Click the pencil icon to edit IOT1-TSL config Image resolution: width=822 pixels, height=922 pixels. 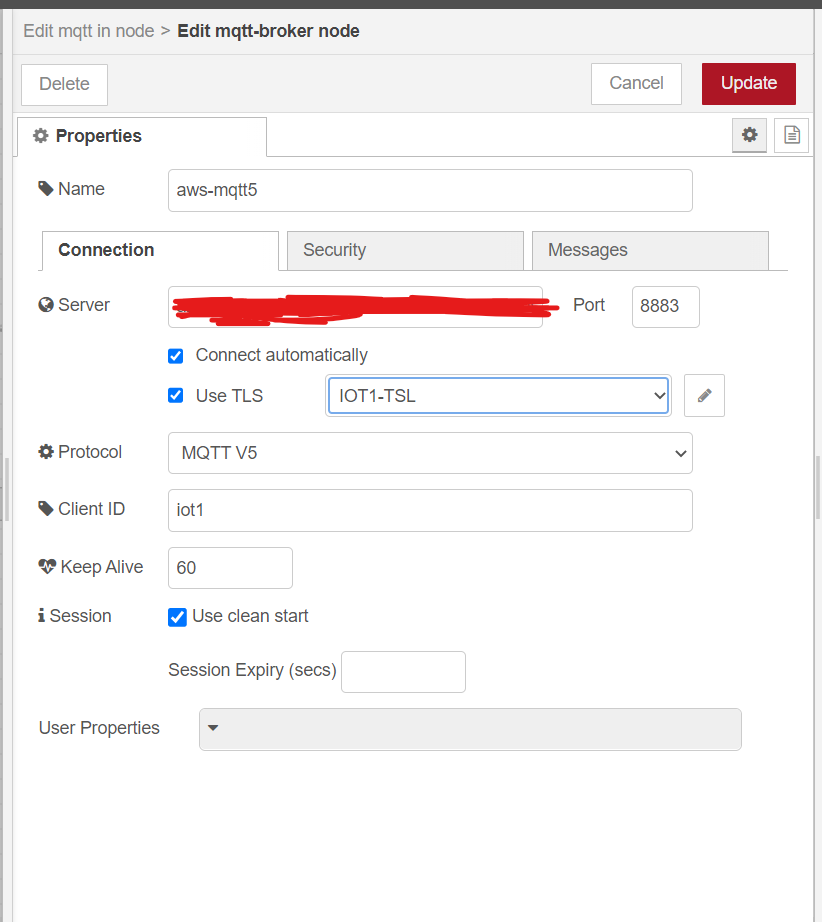[704, 395]
